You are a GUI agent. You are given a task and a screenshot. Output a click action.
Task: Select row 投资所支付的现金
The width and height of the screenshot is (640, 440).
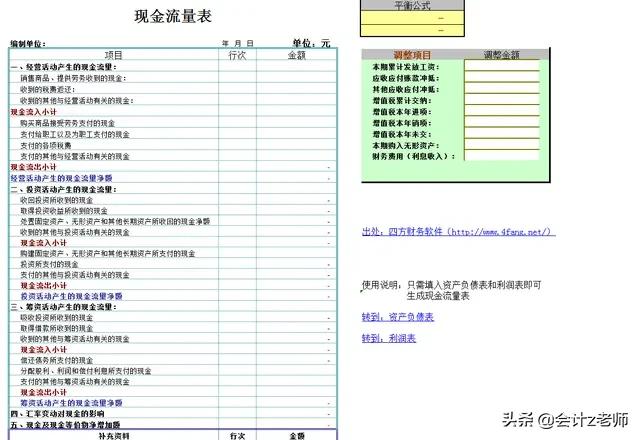coord(173,264)
